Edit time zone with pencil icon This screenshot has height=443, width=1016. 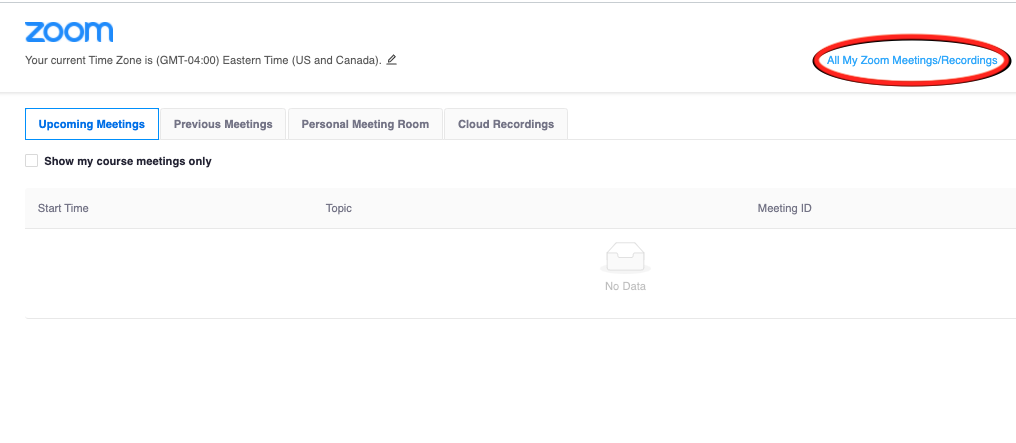click(x=391, y=60)
